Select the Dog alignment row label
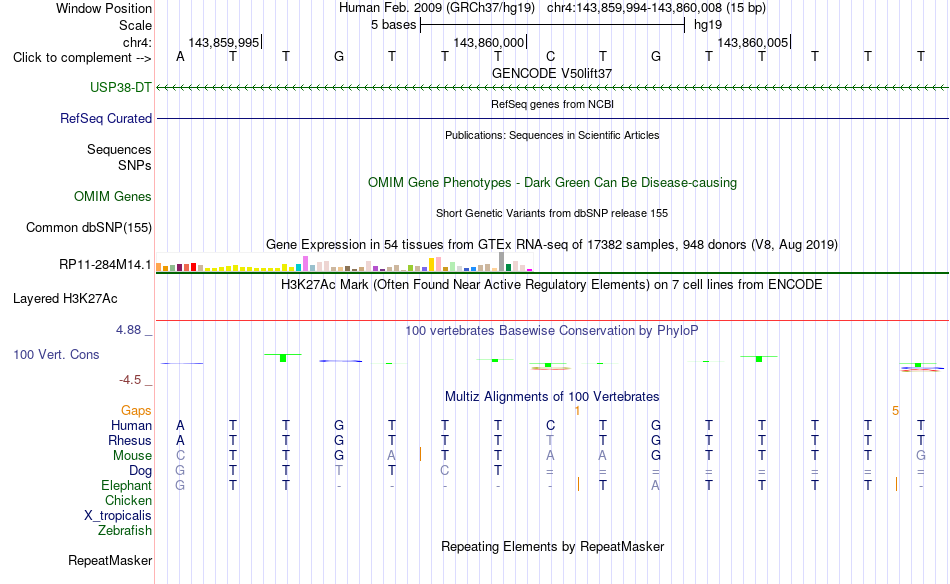950x584 pixels. point(141,471)
